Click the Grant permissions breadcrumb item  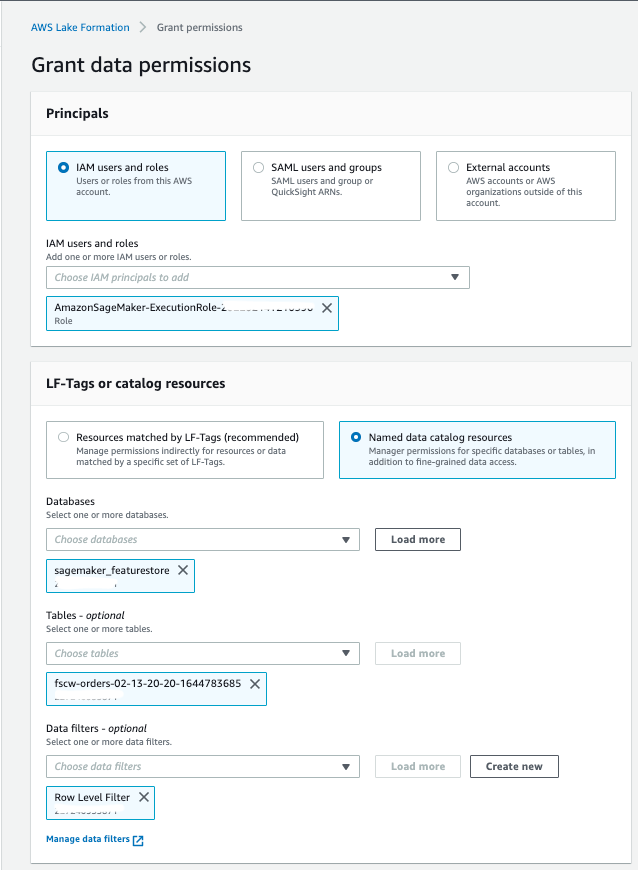point(199,27)
